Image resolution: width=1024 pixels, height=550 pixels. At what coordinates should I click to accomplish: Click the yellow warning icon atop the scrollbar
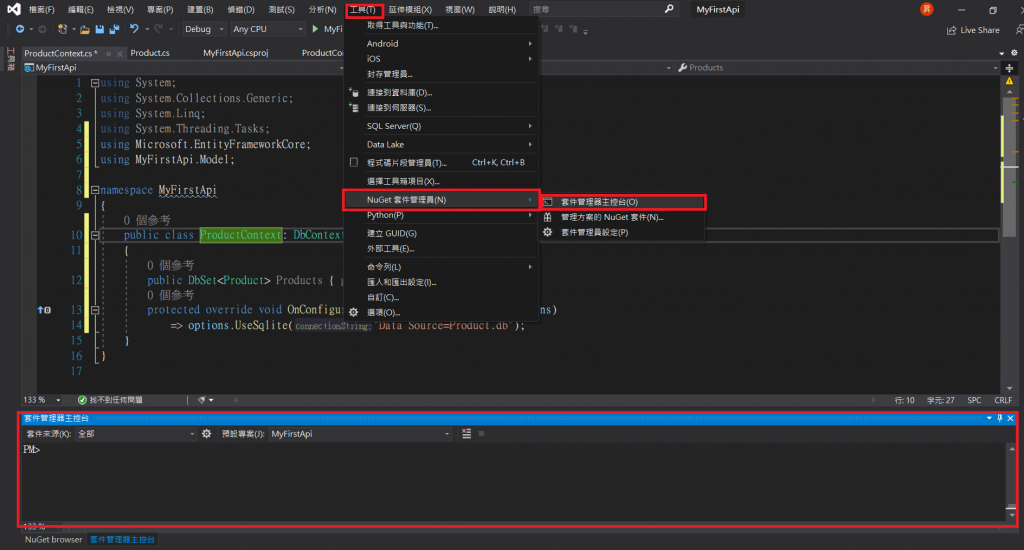click(1009, 81)
